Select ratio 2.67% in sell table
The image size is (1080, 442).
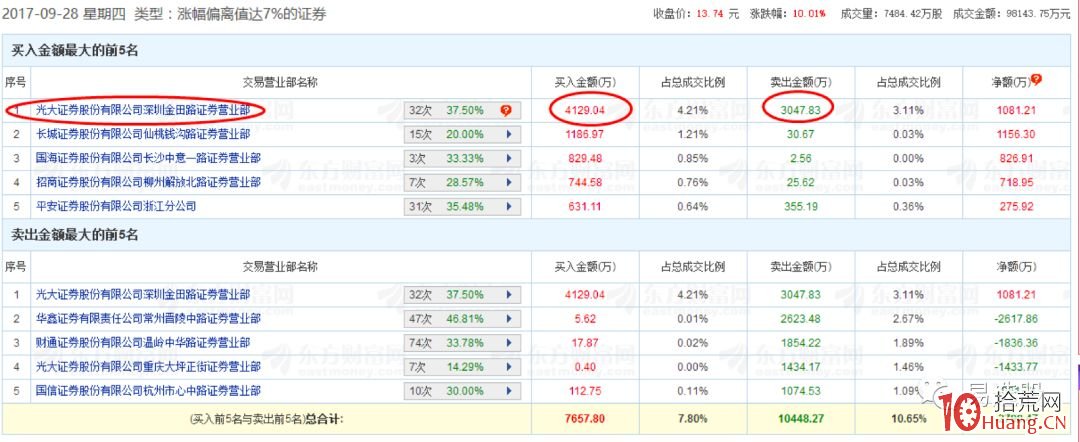coord(908,319)
